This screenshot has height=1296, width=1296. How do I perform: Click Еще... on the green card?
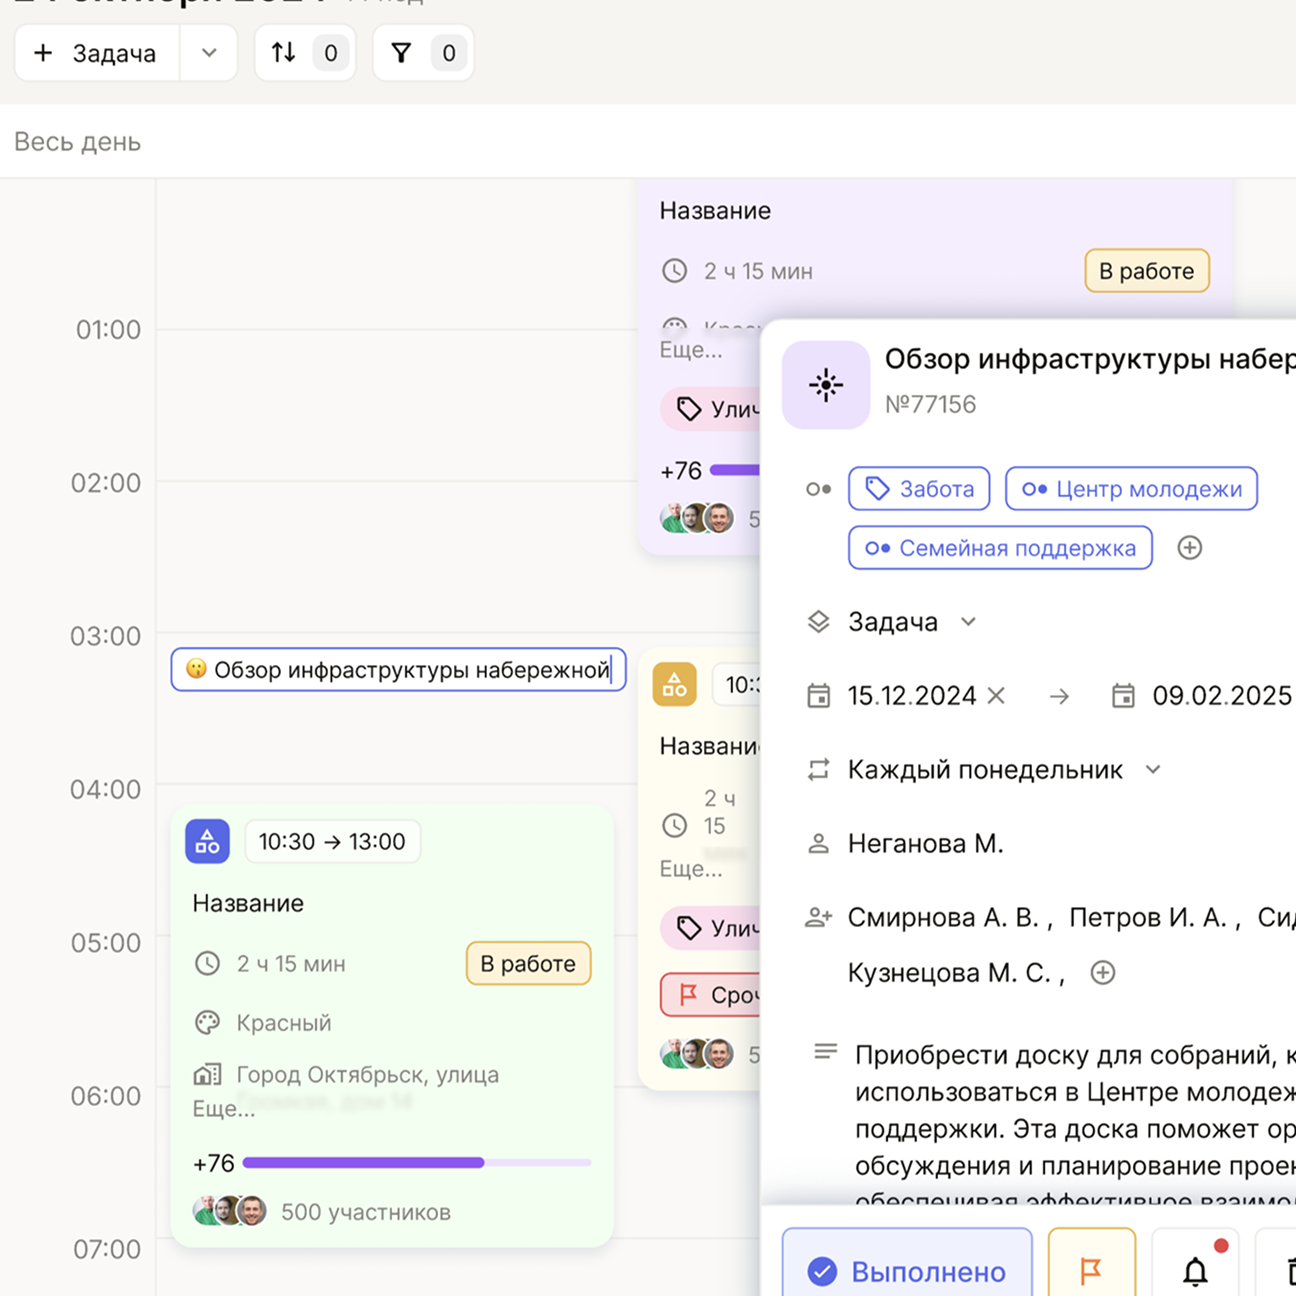(223, 1108)
